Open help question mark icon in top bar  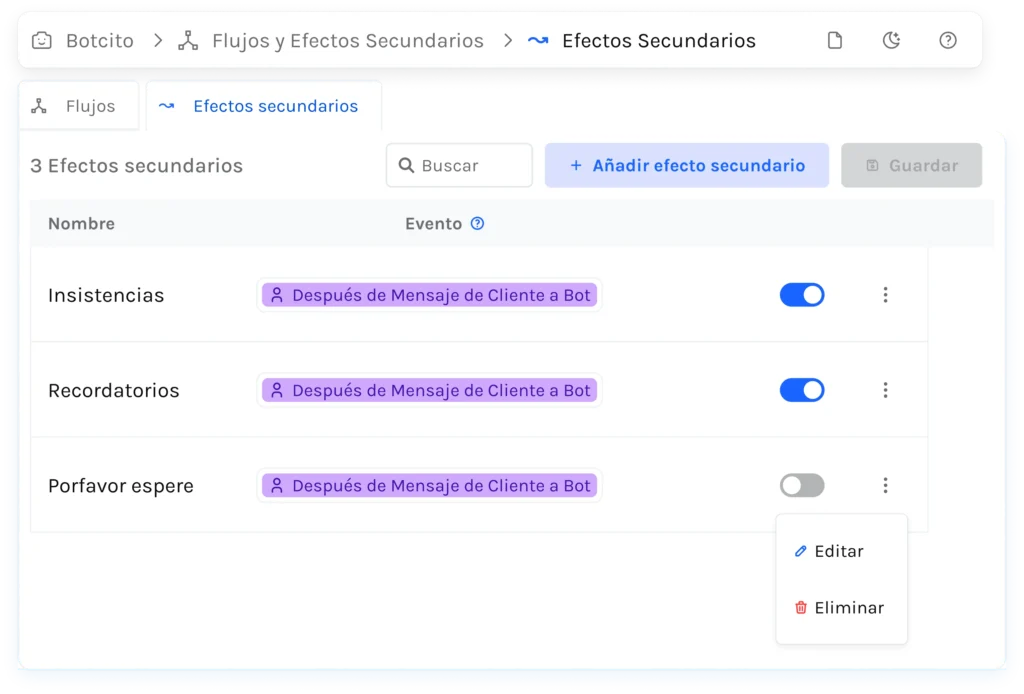948,41
